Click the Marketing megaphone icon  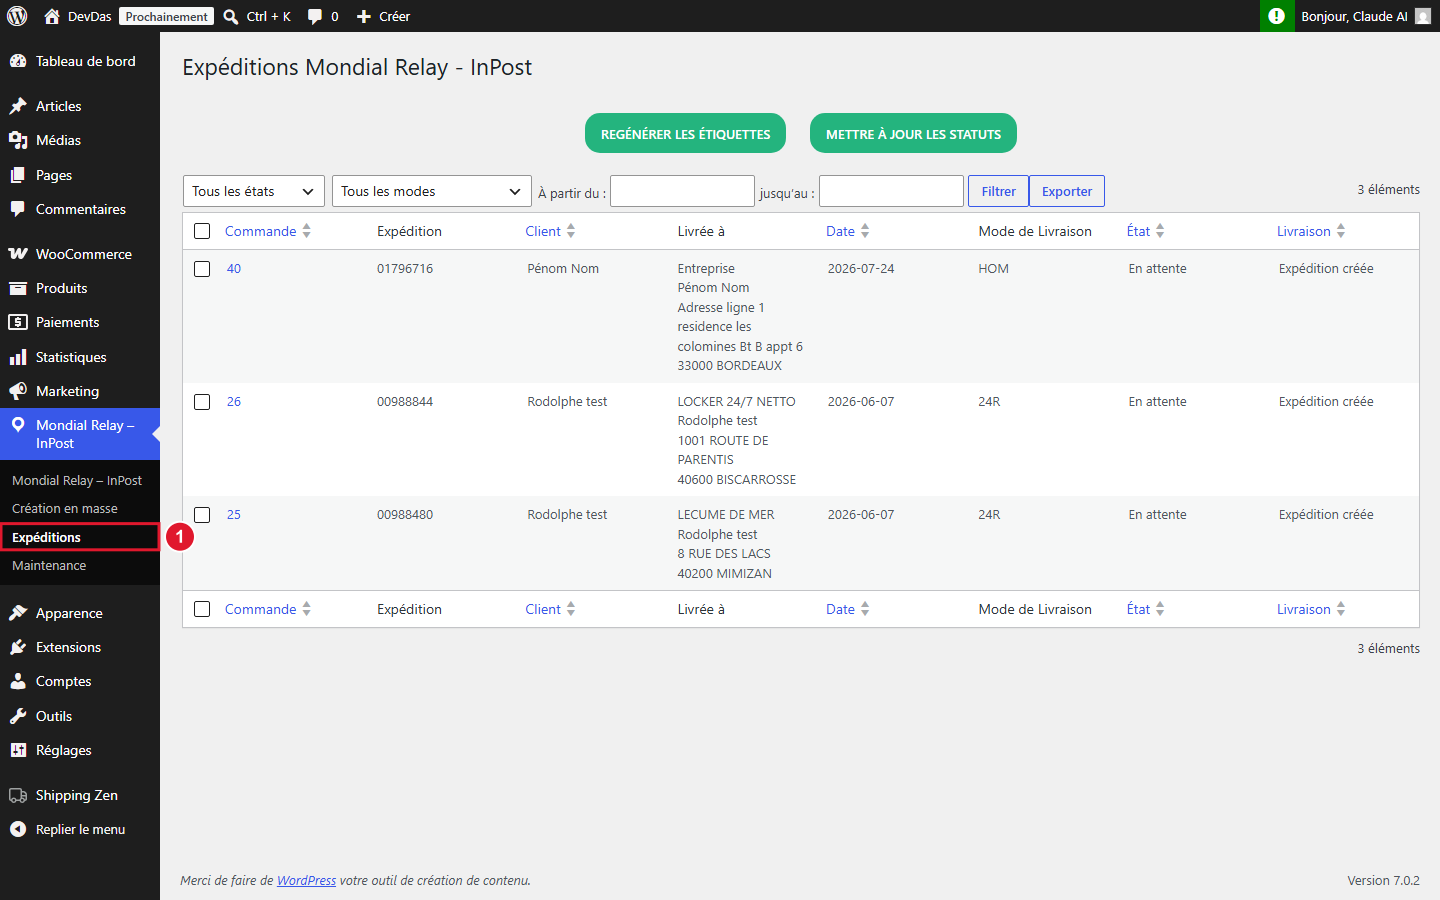point(18,391)
